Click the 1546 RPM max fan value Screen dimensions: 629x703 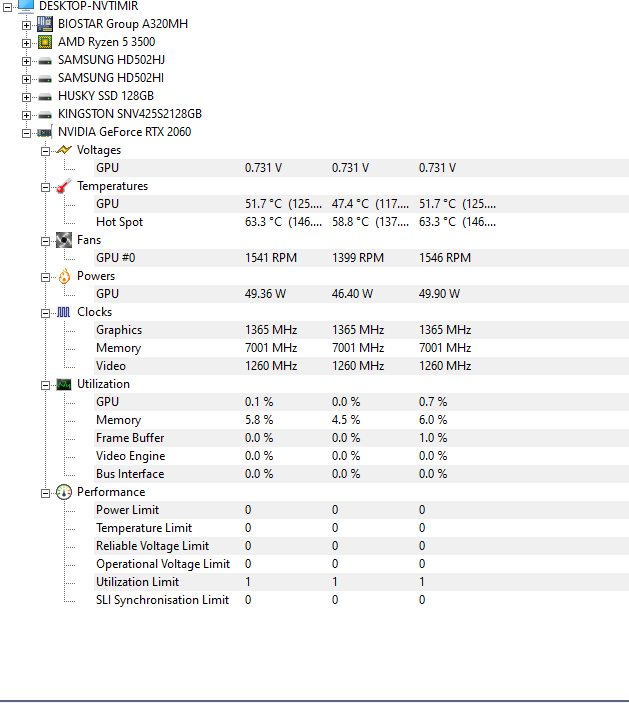point(445,258)
